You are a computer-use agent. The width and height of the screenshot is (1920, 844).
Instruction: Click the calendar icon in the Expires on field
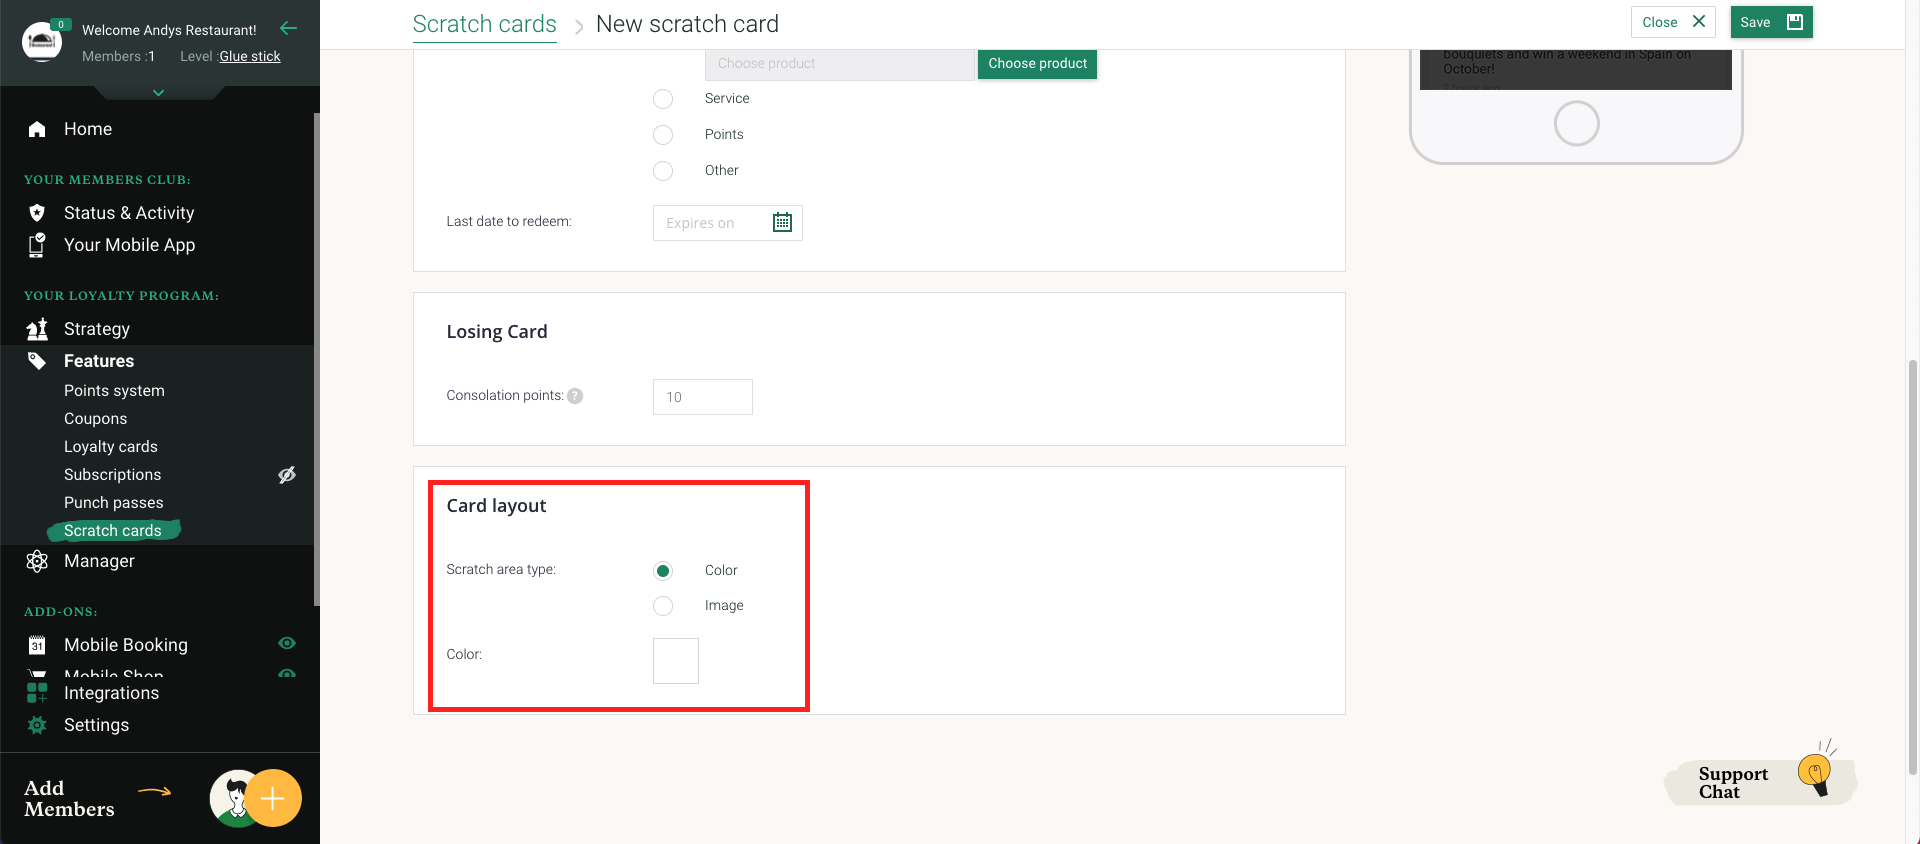(x=782, y=222)
